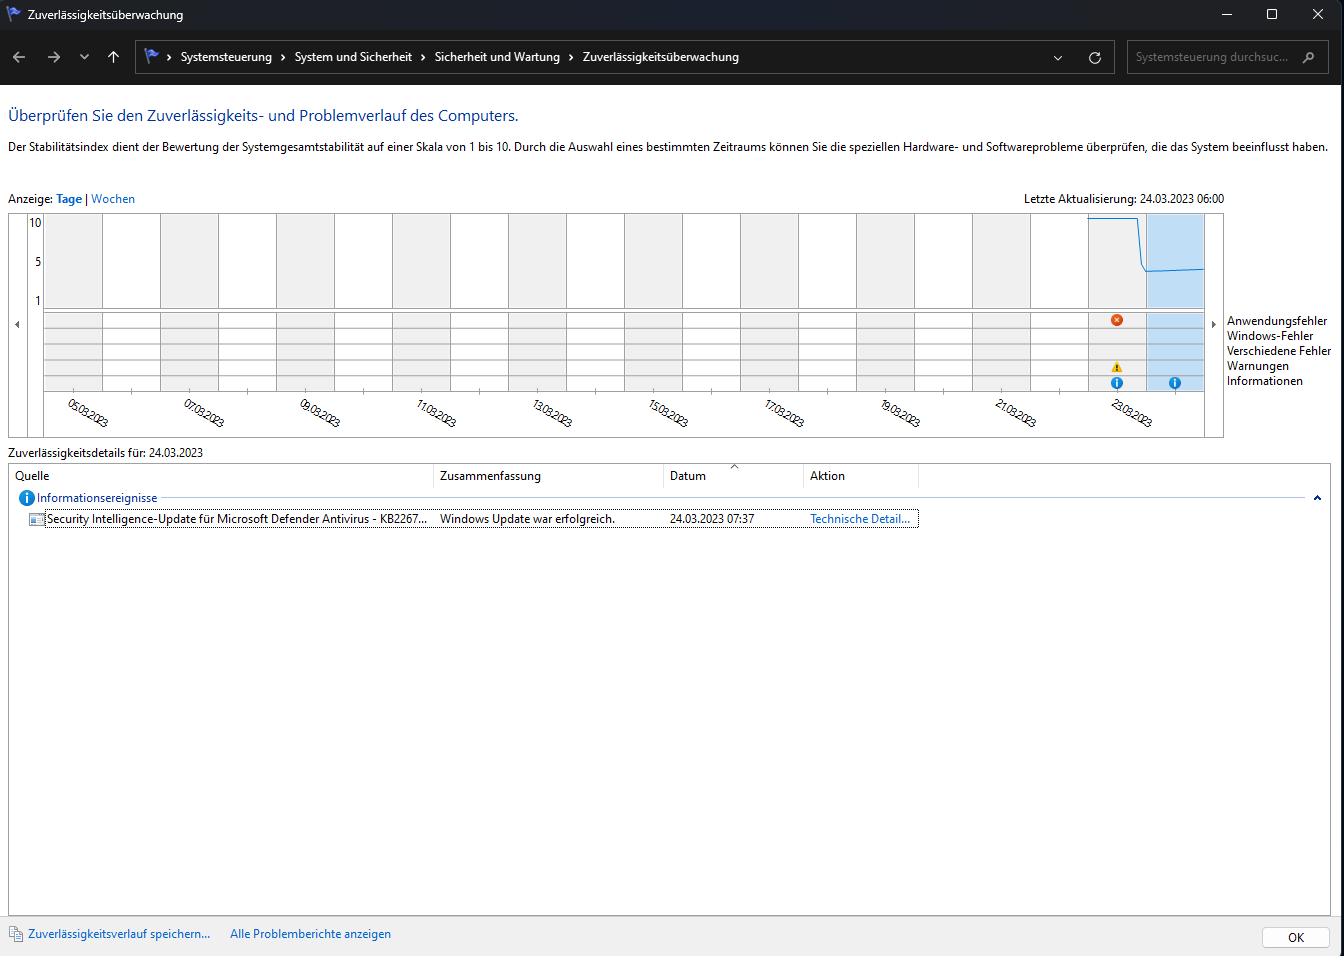Click the red application error icon in the chart

coord(1117,319)
